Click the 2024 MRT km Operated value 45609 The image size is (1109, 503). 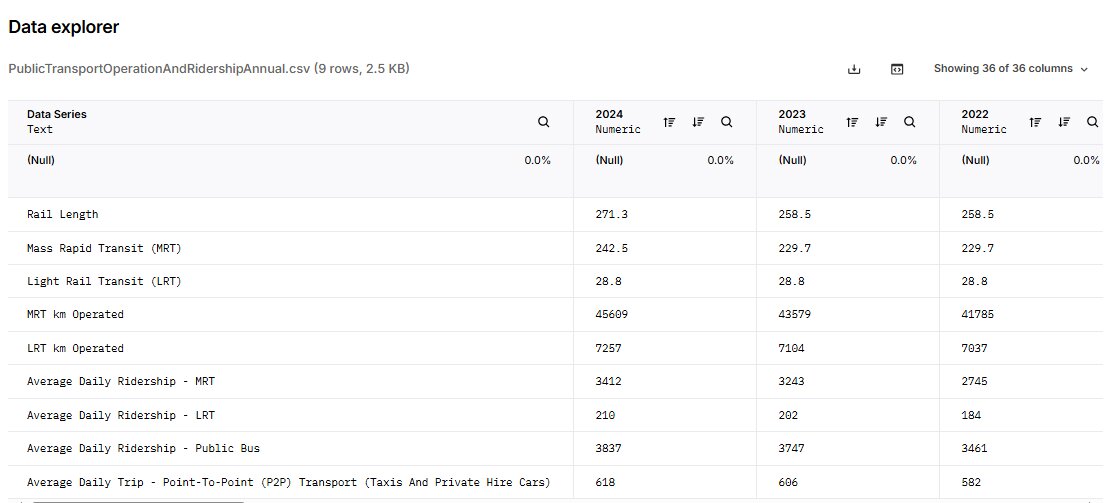[x=612, y=315]
